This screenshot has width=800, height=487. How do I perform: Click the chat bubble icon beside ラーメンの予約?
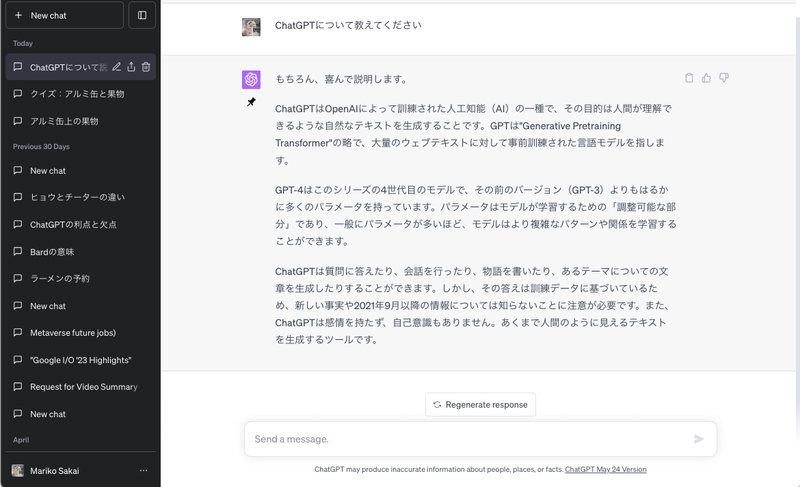18,278
